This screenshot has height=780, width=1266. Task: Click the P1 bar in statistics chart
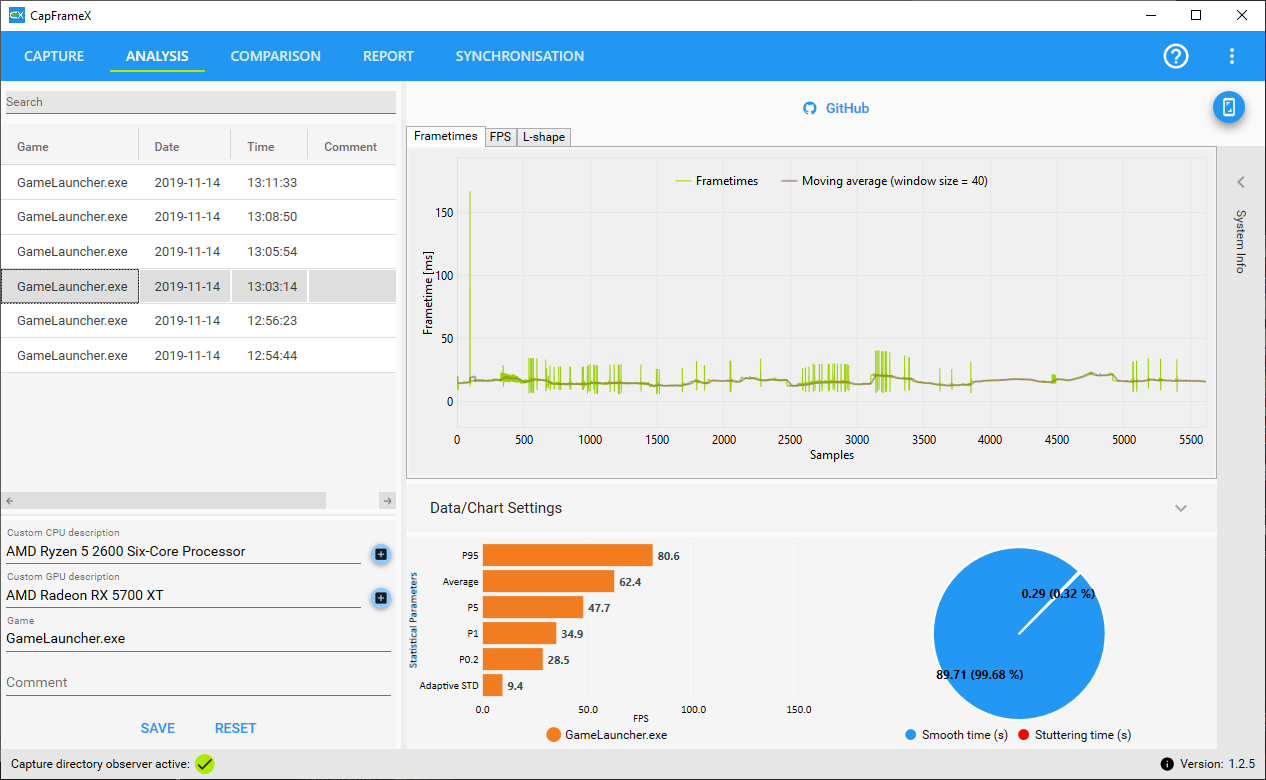click(x=520, y=633)
